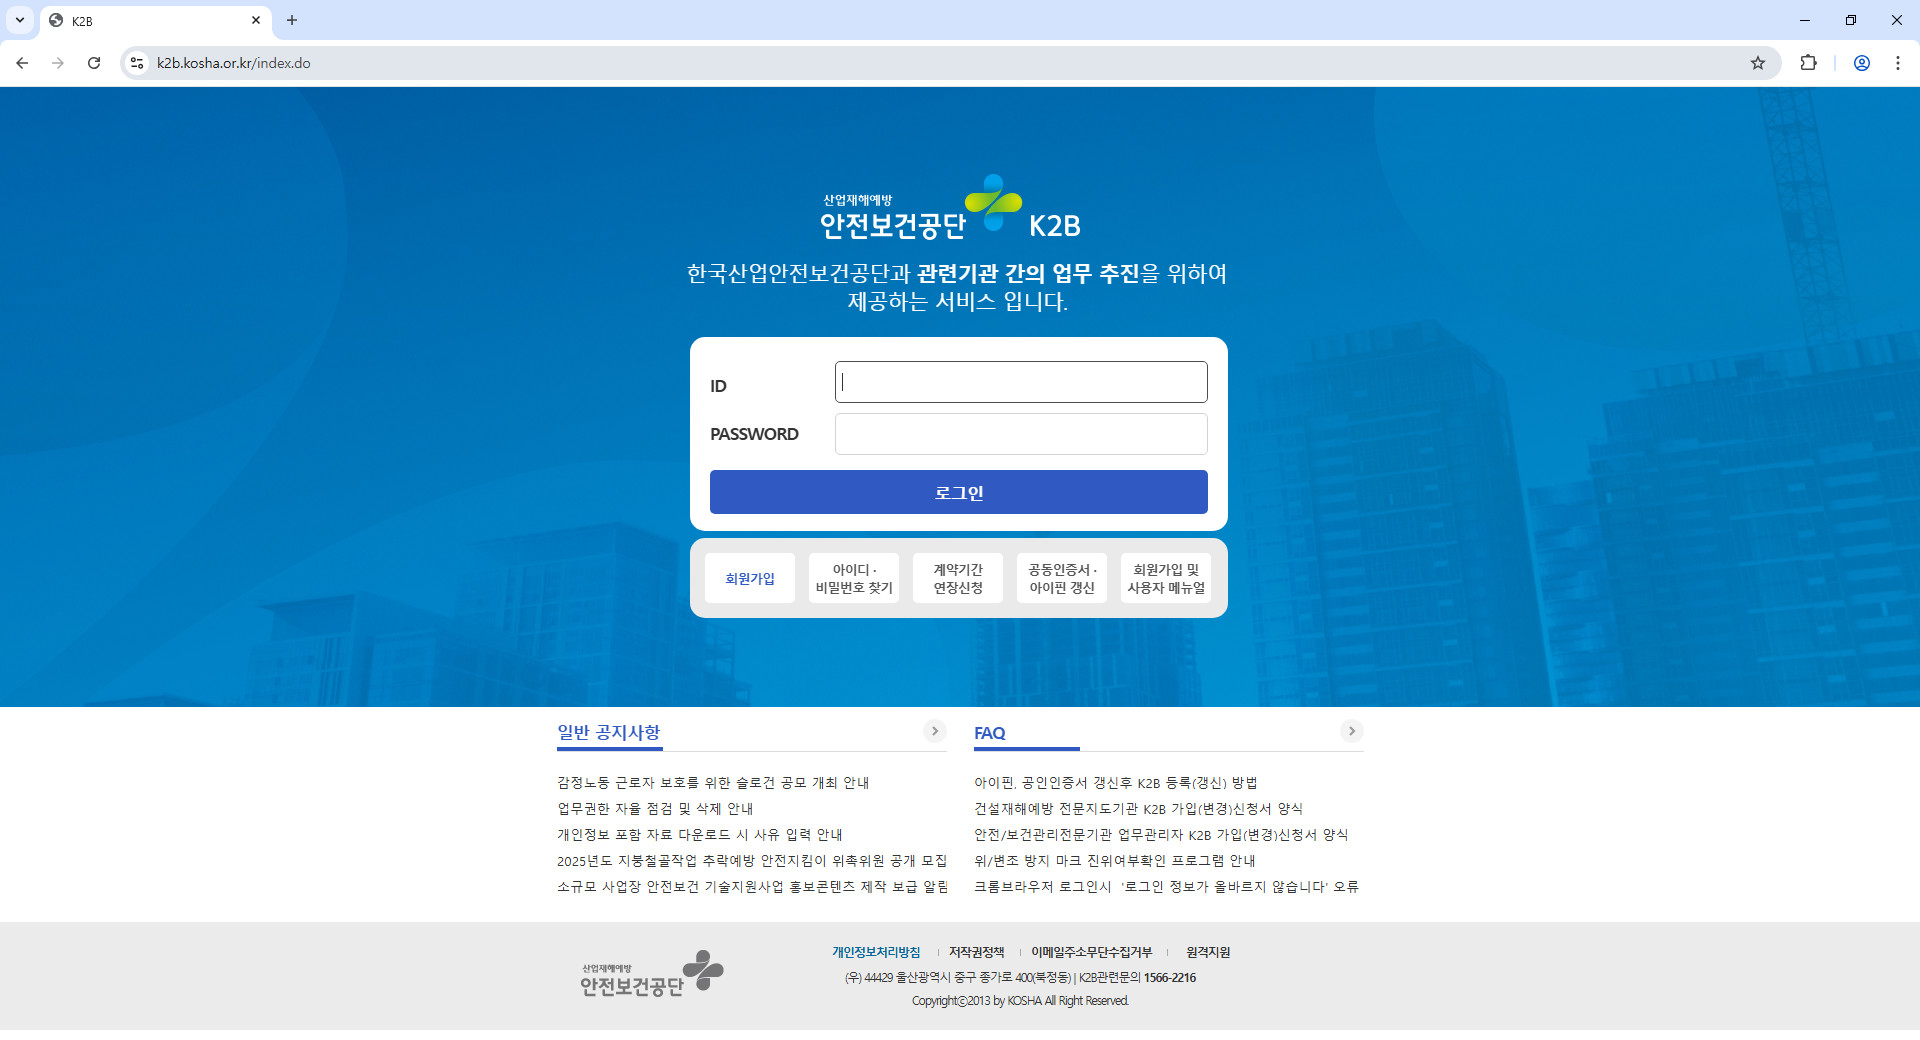
Task: Expand FAQ more arrow
Action: [x=1352, y=731]
